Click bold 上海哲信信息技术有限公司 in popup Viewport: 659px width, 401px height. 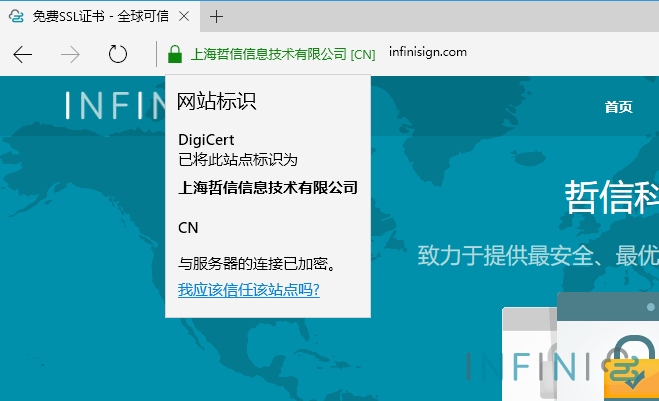click(x=267, y=188)
